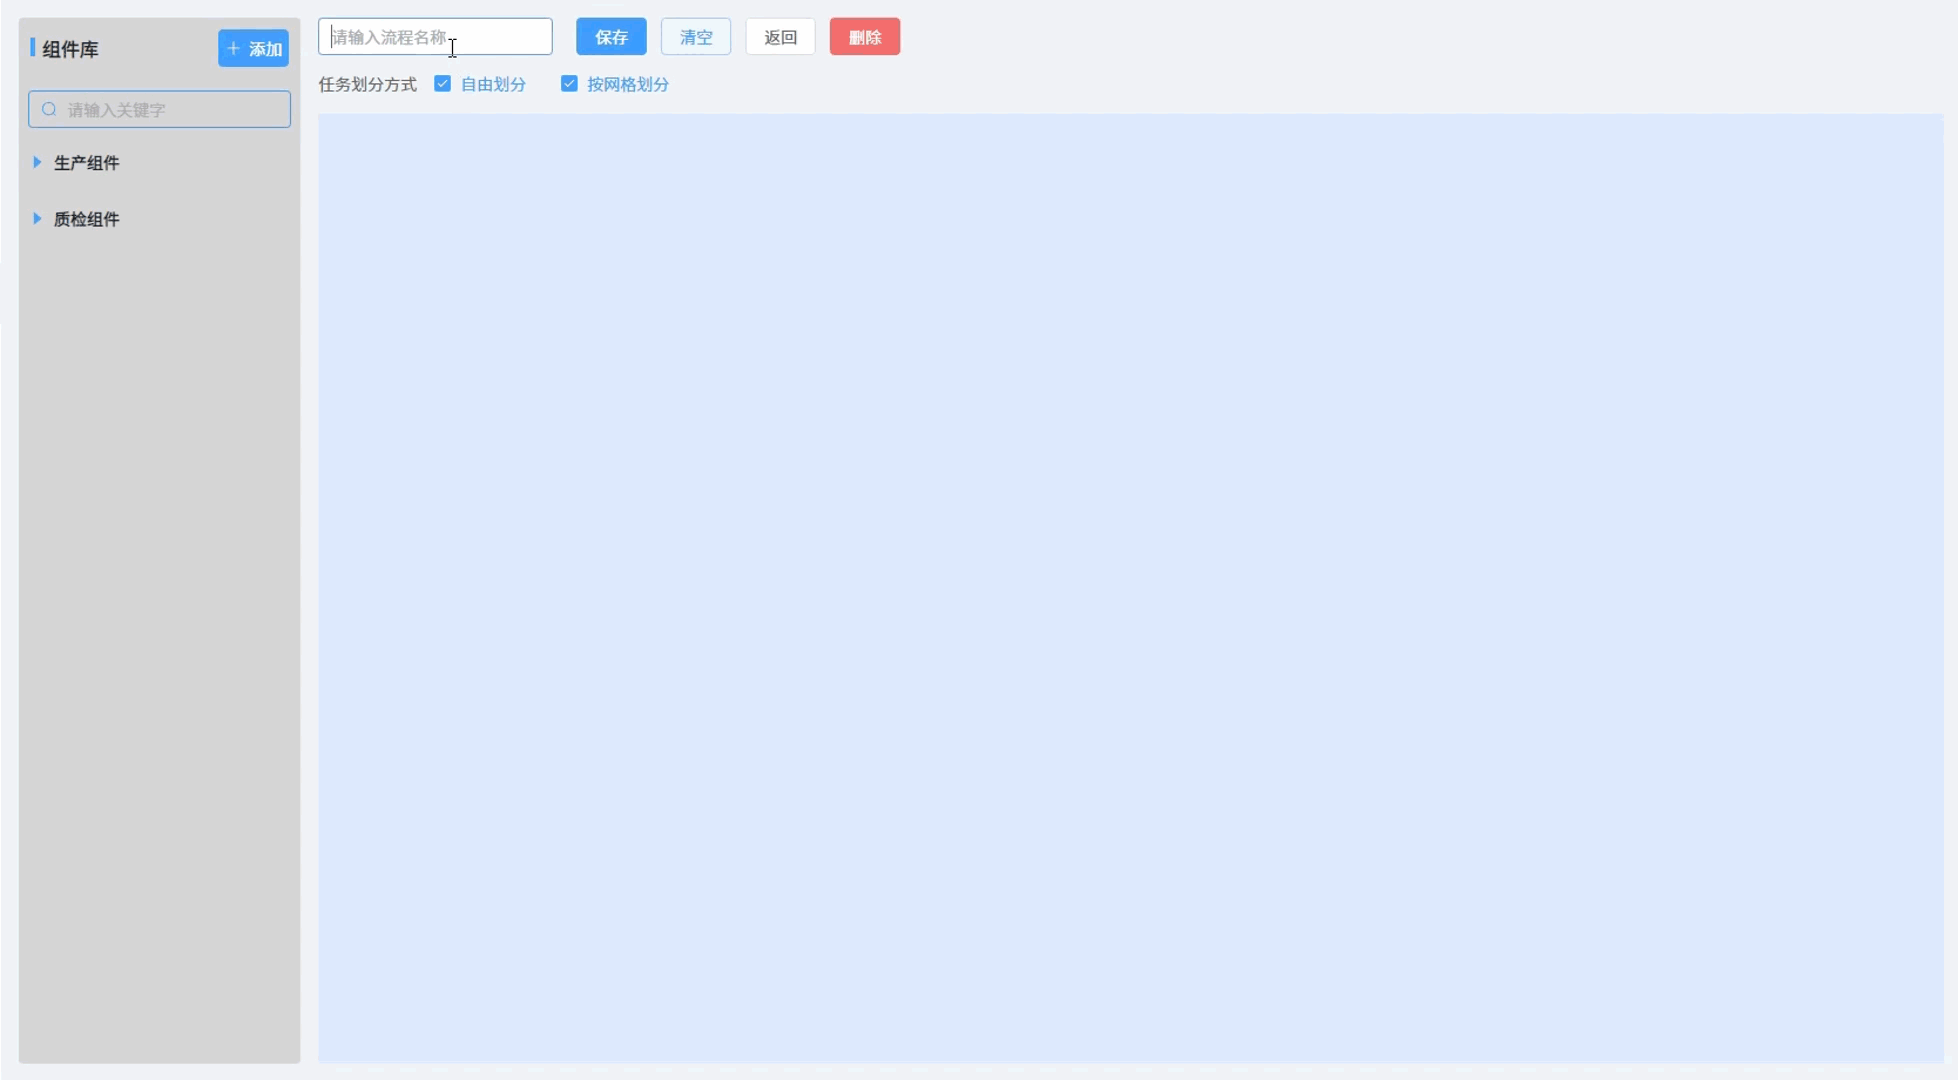Click the magnifier icon in keyword search

(x=49, y=110)
